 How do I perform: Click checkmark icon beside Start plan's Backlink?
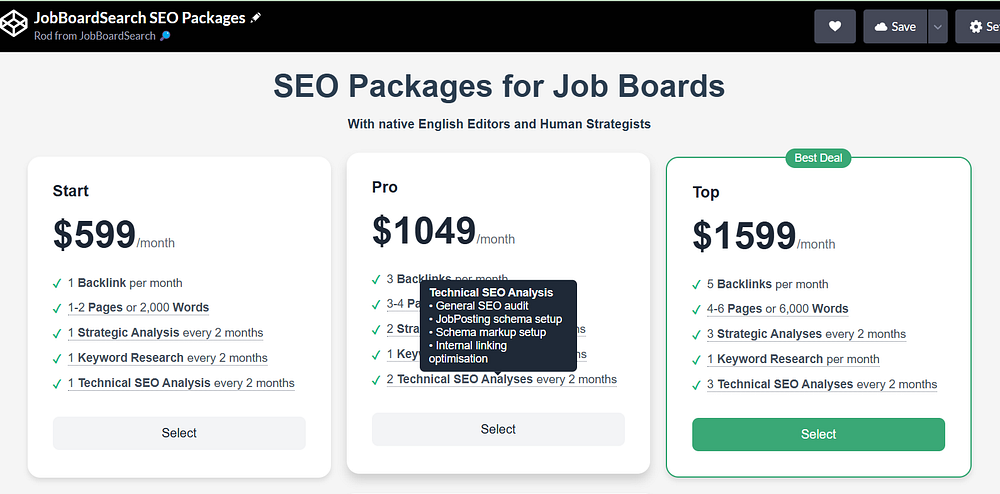coord(58,283)
